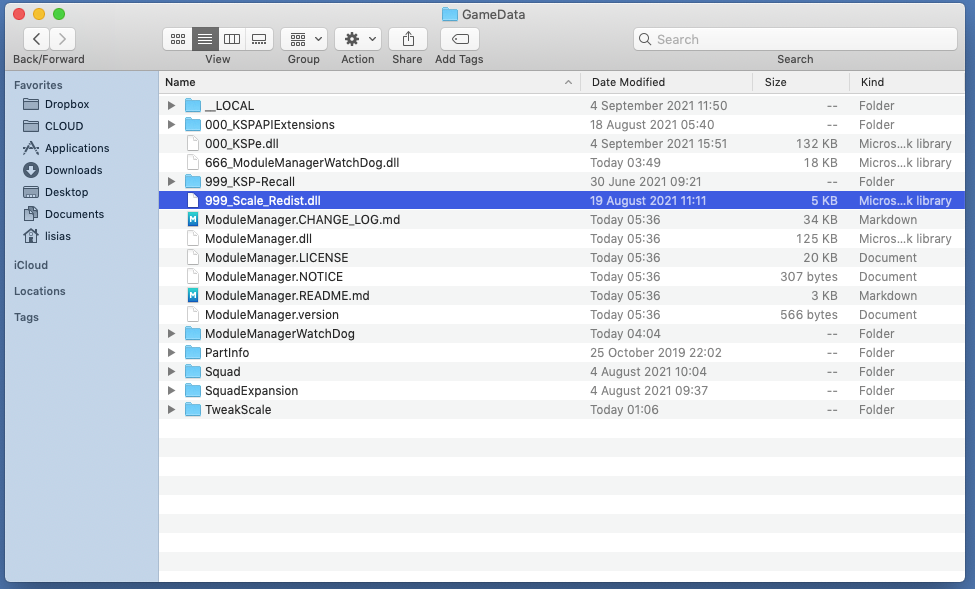Click the Tags sidebar heading
This screenshot has width=975, height=589.
[x=26, y=317]
